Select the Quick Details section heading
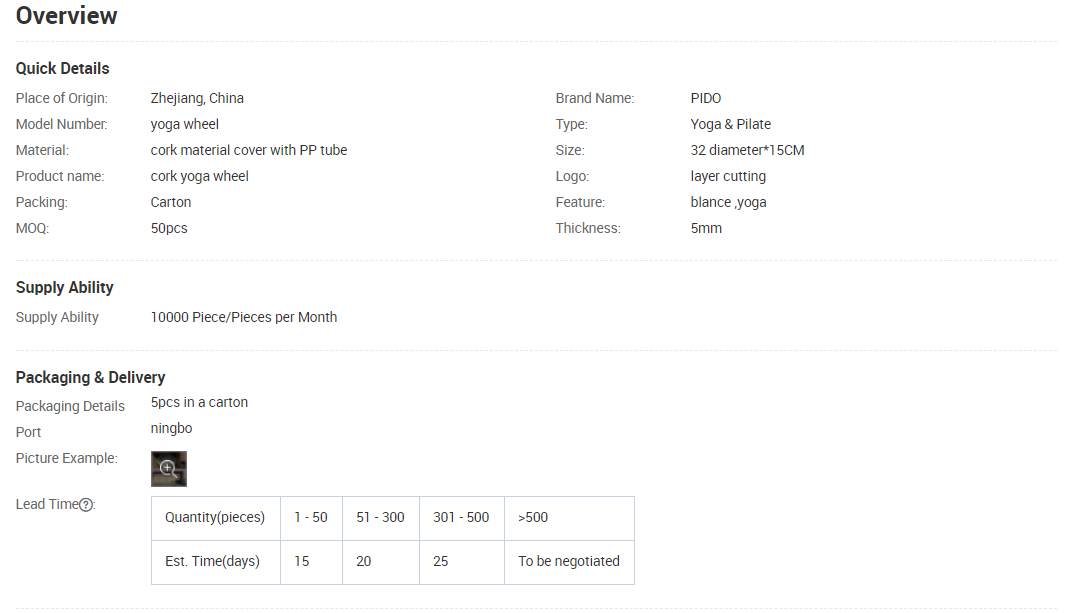This screenshot has width=1071, height=613. [x=63, y=68]
